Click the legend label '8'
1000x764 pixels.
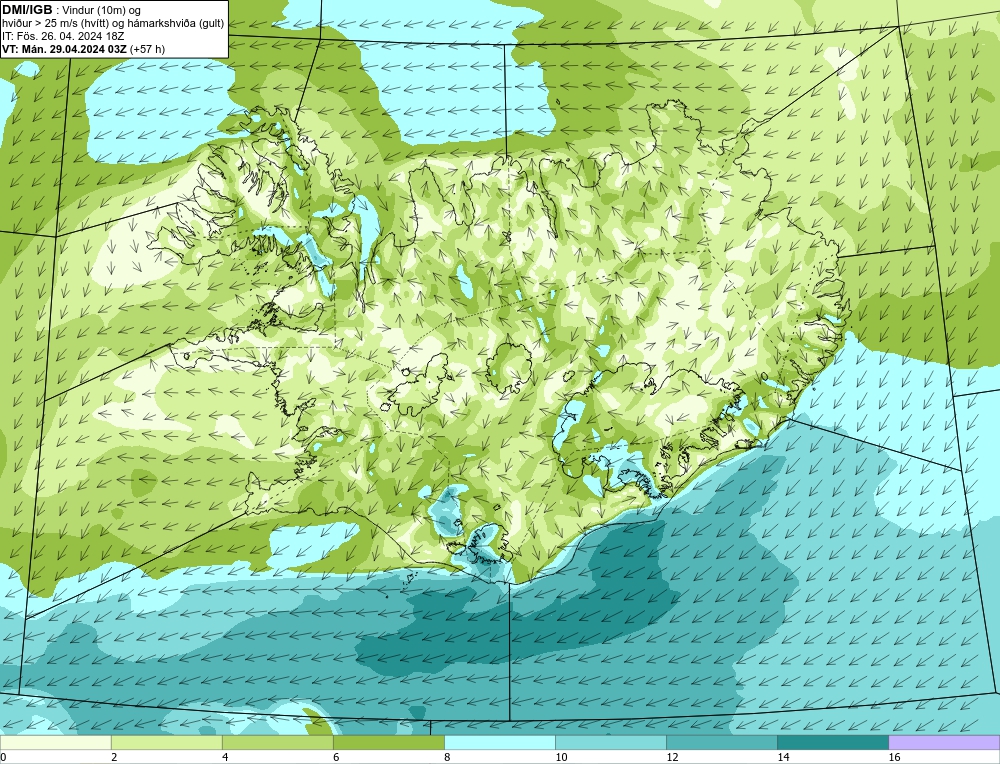point(447,757)
